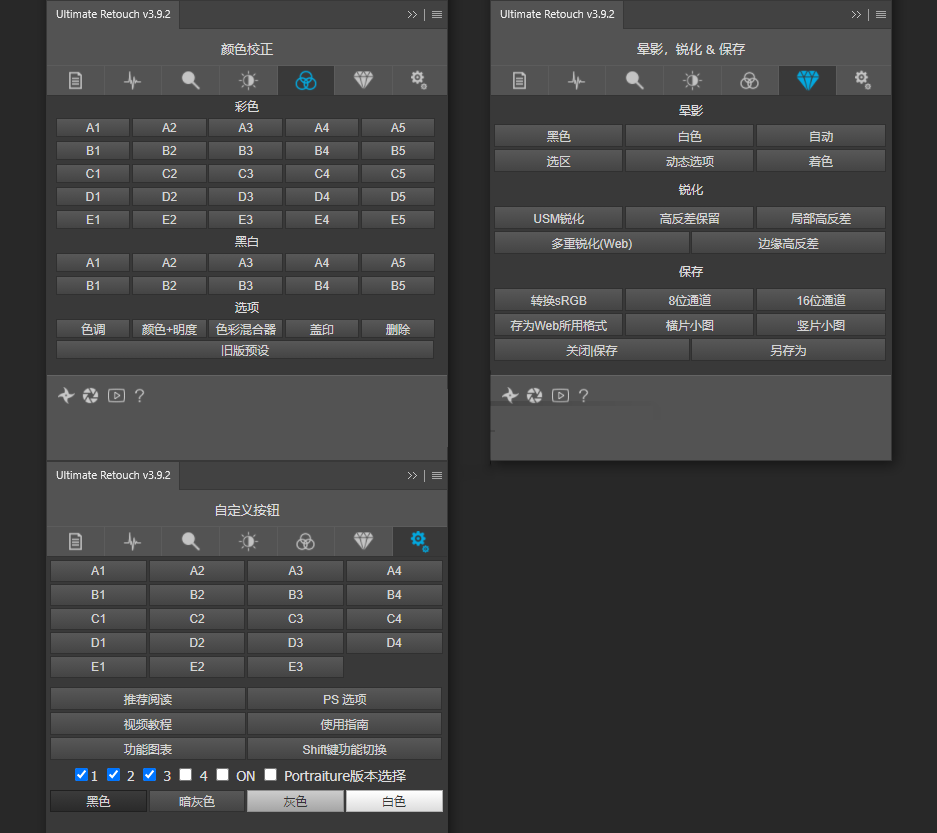Image resolution: width=937 pixels, height=833 pixels.
Task: Click the Ultimate Retouch v3.9.2 tab above 晕影
Action: tap(556, 14)
